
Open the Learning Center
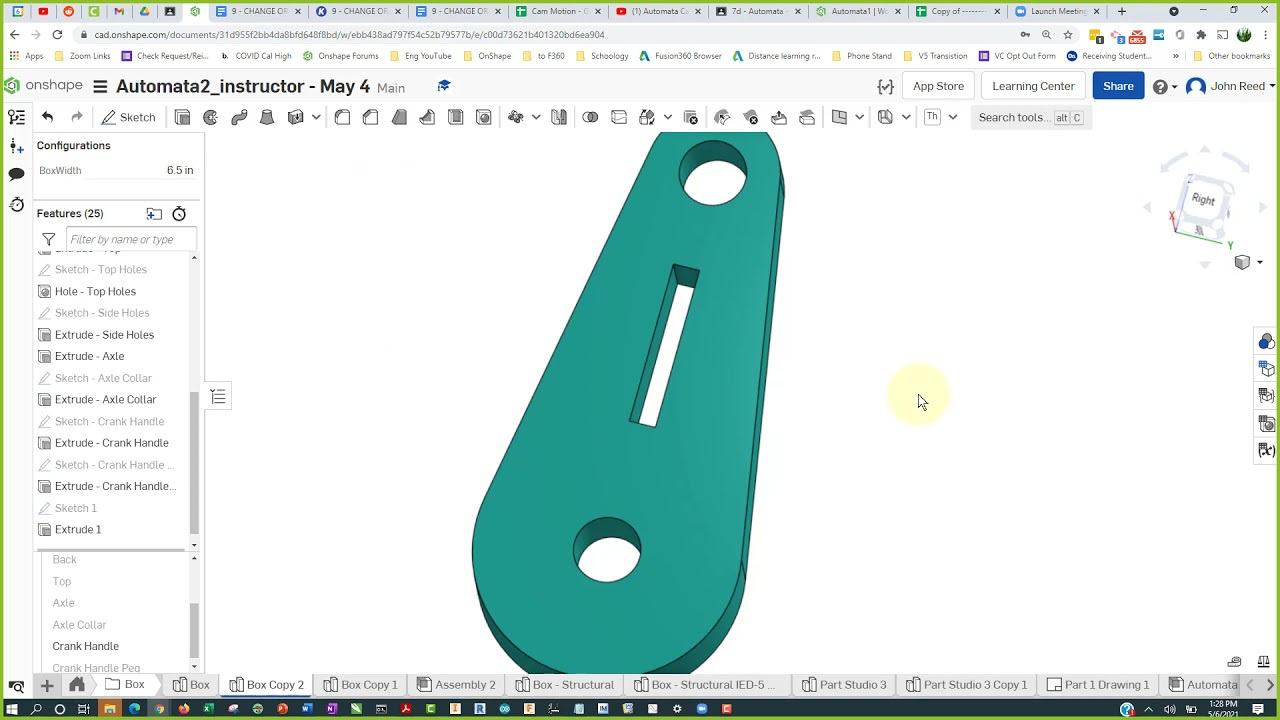tap(1033, 86)
